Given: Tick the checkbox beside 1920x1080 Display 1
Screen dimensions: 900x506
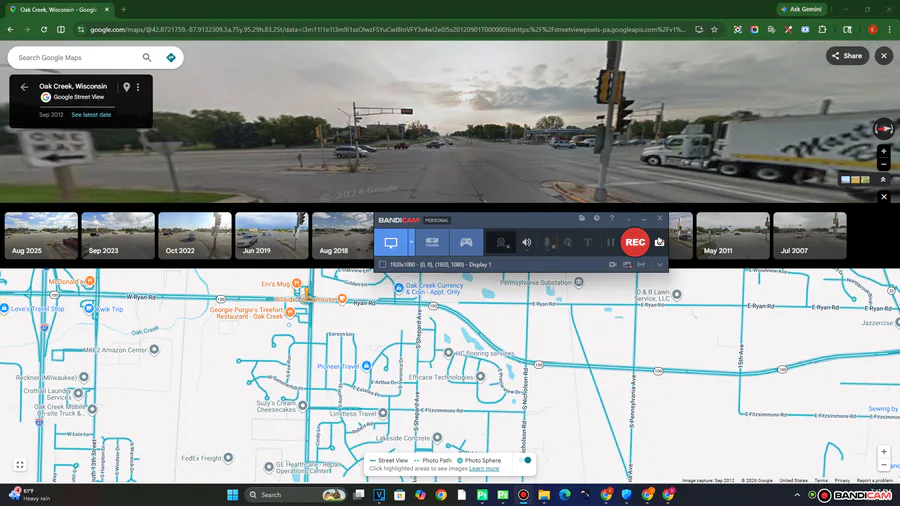Looking at the screenshot, I should 382,264.
